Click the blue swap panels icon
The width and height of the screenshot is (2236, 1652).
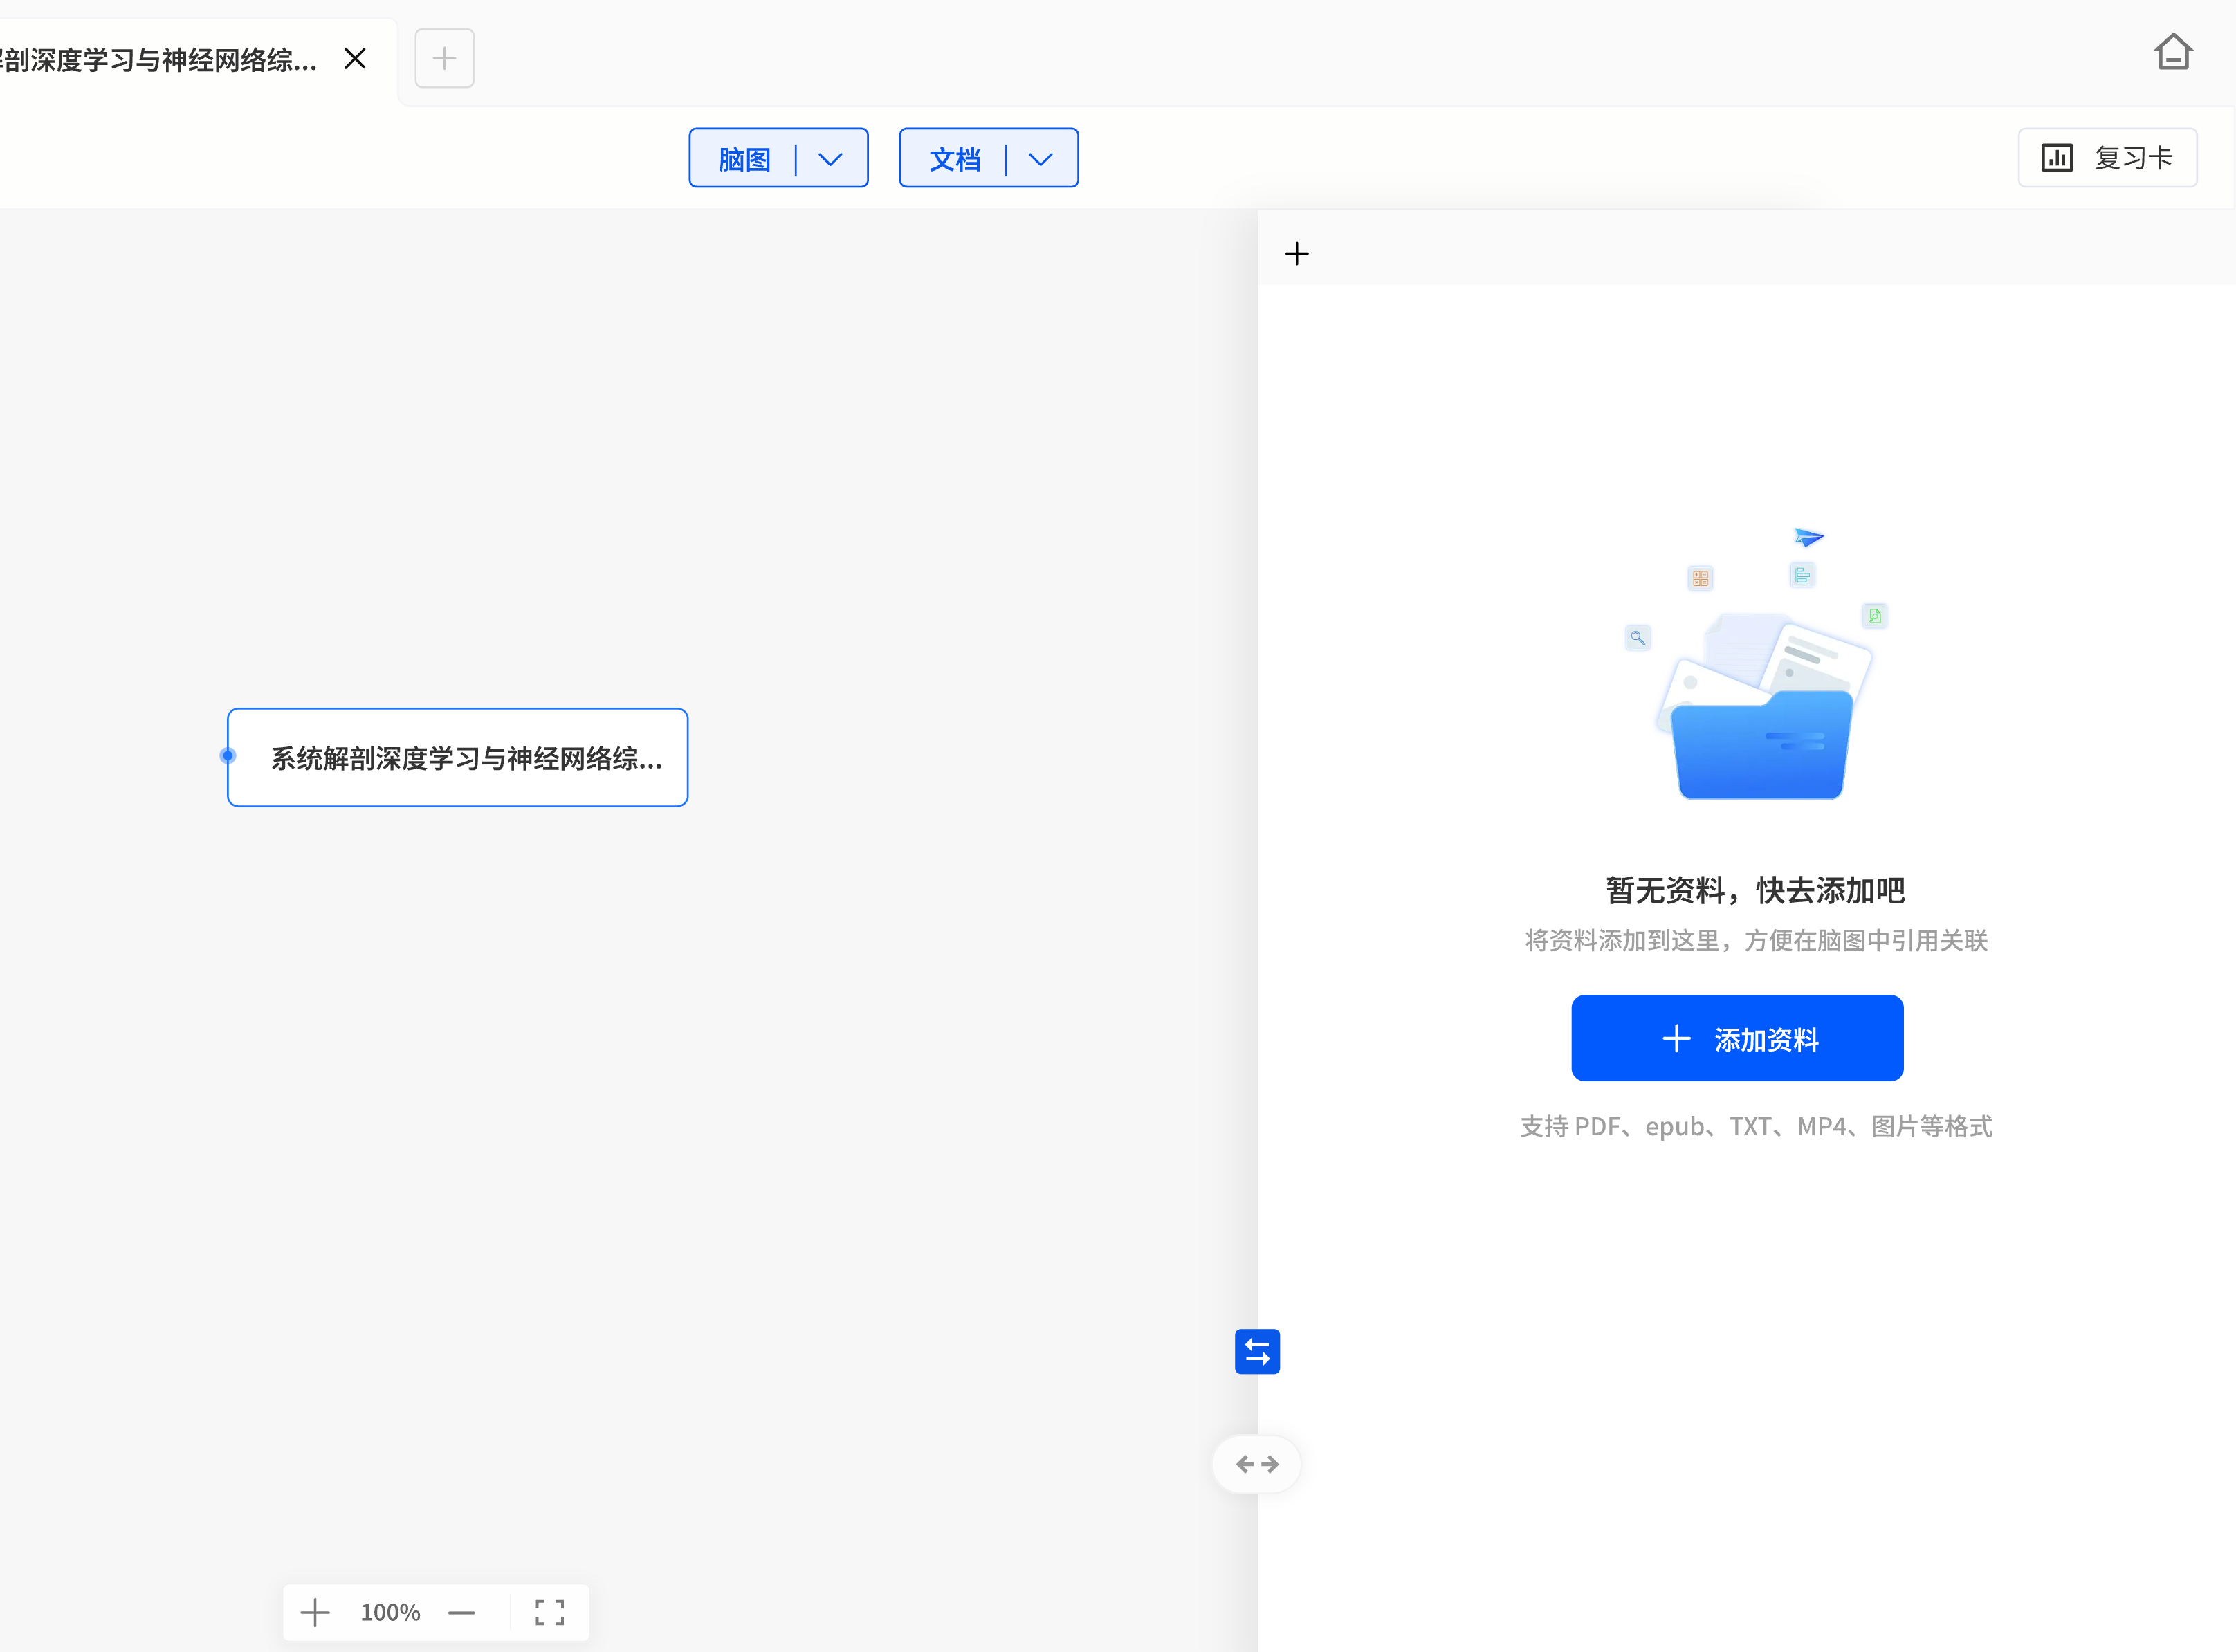click(1257, 1352)
